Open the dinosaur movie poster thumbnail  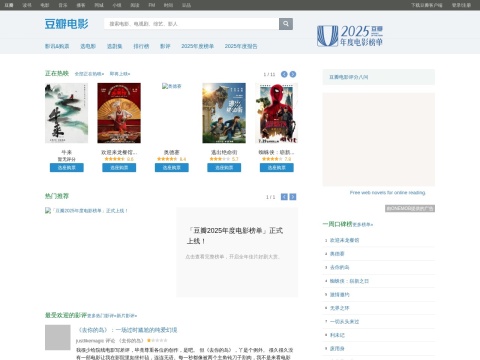224,113
